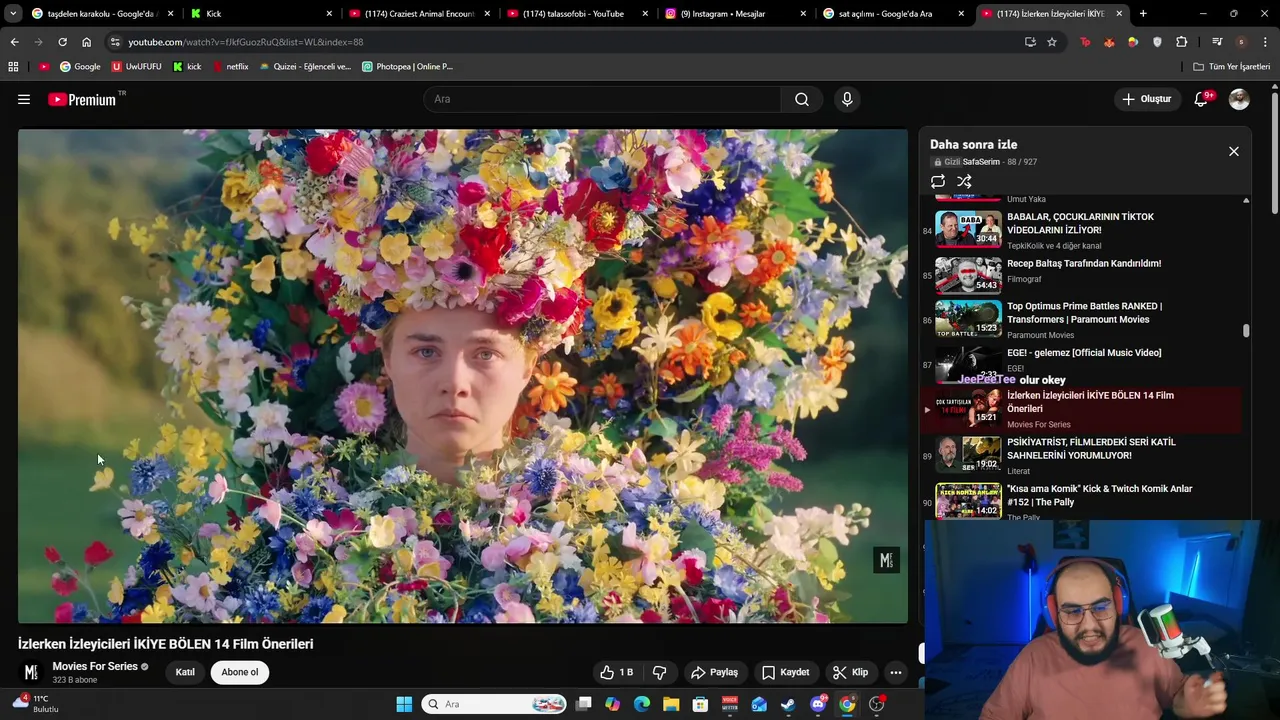Go to browser home page
This screenshot has height=720, width=1280.
(86, 42)
